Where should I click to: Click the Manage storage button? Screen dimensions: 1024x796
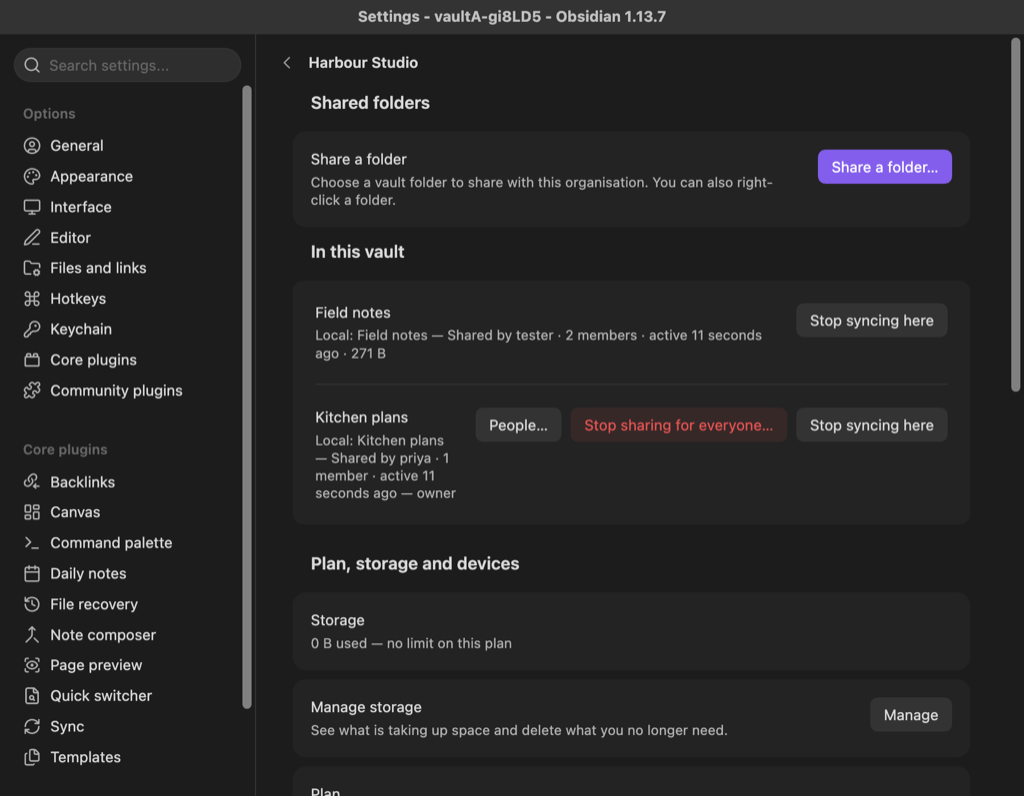910,715
